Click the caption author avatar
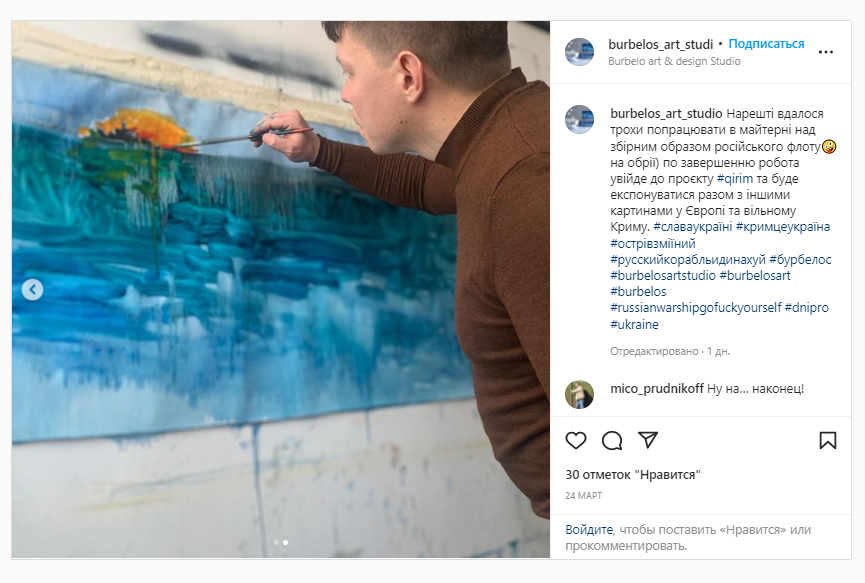This screenshot has height=583, width=865. point(579,119)
